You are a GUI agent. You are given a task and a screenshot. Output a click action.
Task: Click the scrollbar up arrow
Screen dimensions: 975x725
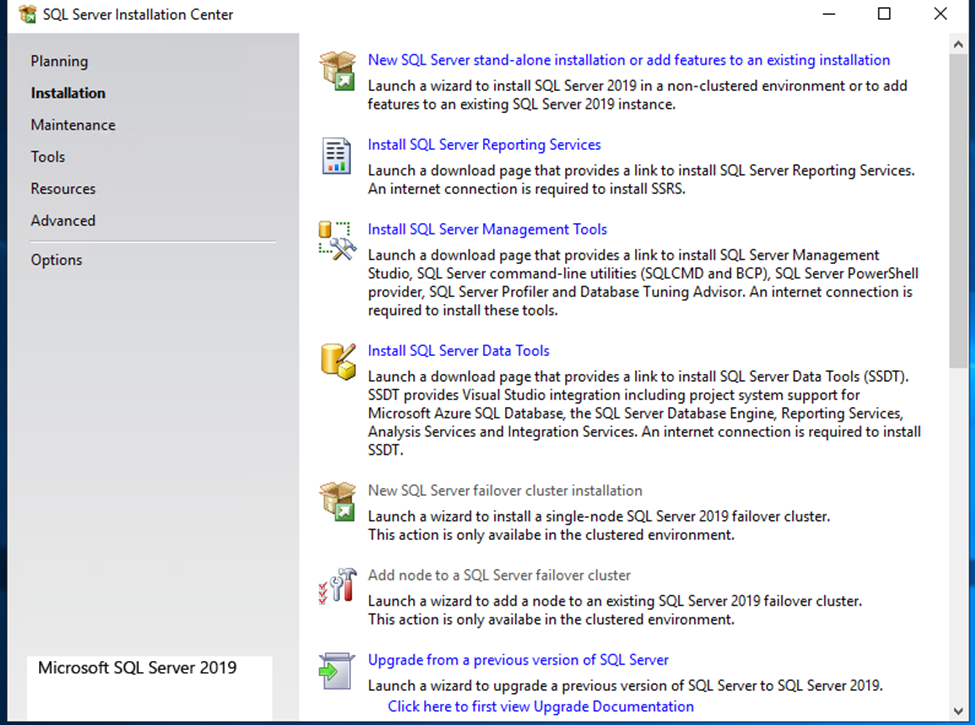(x=958, y=44)
